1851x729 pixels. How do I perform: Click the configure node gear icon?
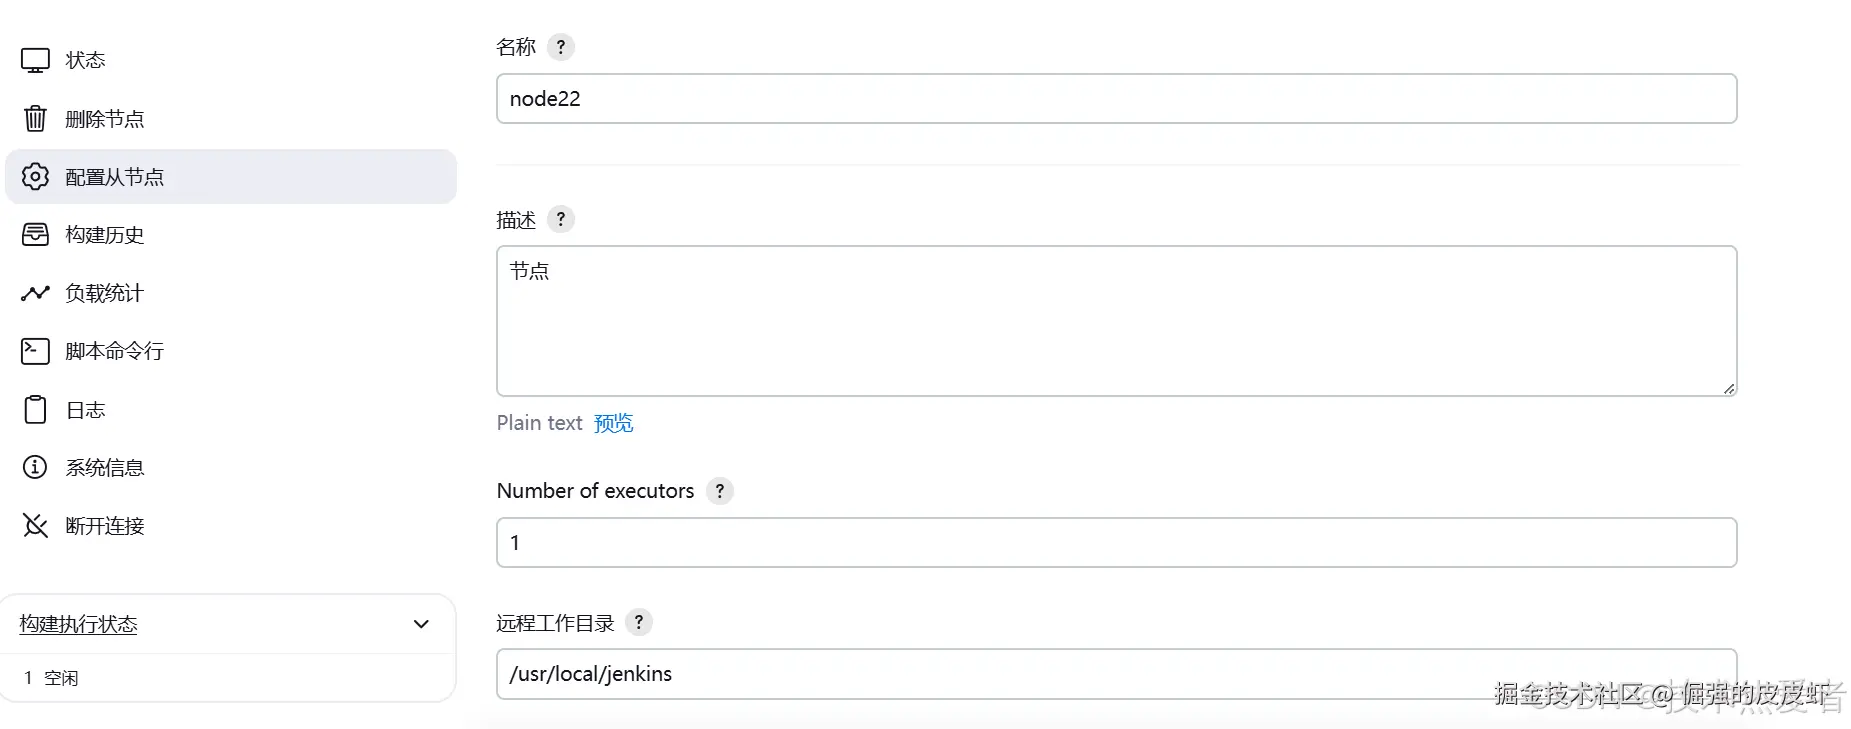[x=35, y=177]
